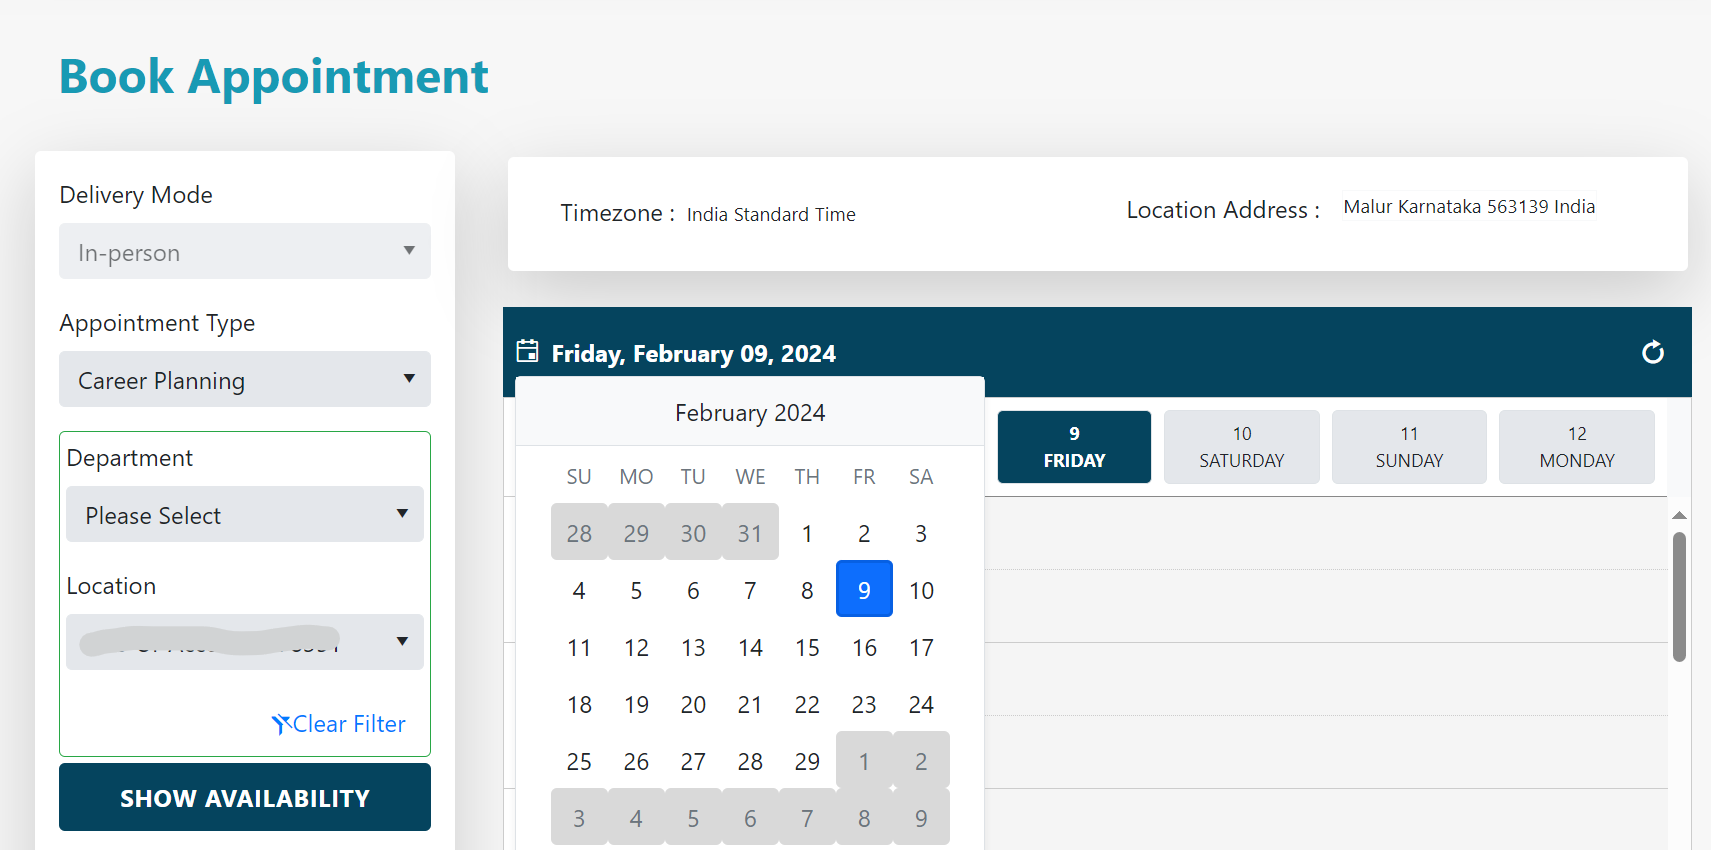Select February 22 in the date picker

point(807,705)
